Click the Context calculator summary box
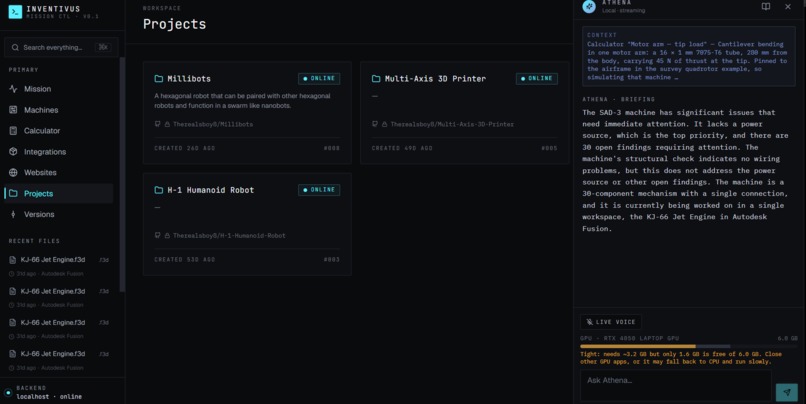 [689, 57]
